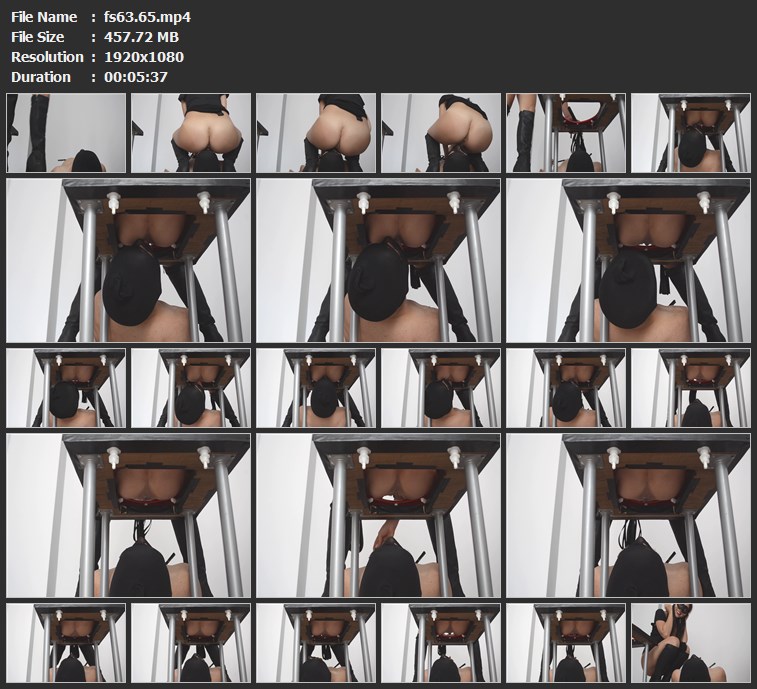Select the File Name label
Image resolution: width=757 pixels, height=689 pixels.
click(x=43, y=17)
